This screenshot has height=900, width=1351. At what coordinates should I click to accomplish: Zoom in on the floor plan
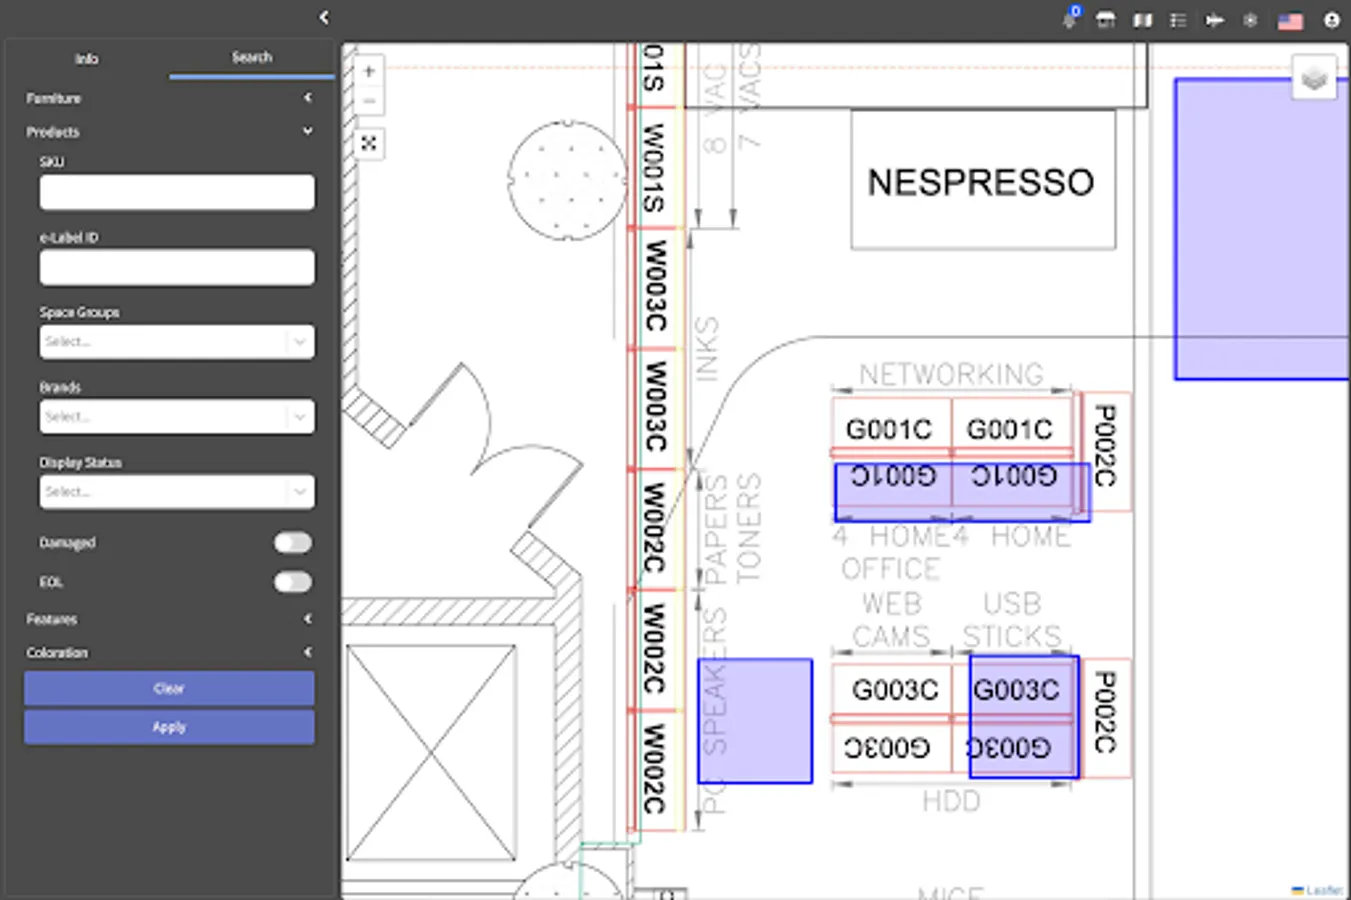pyautogui.click(x=369, y=71)
